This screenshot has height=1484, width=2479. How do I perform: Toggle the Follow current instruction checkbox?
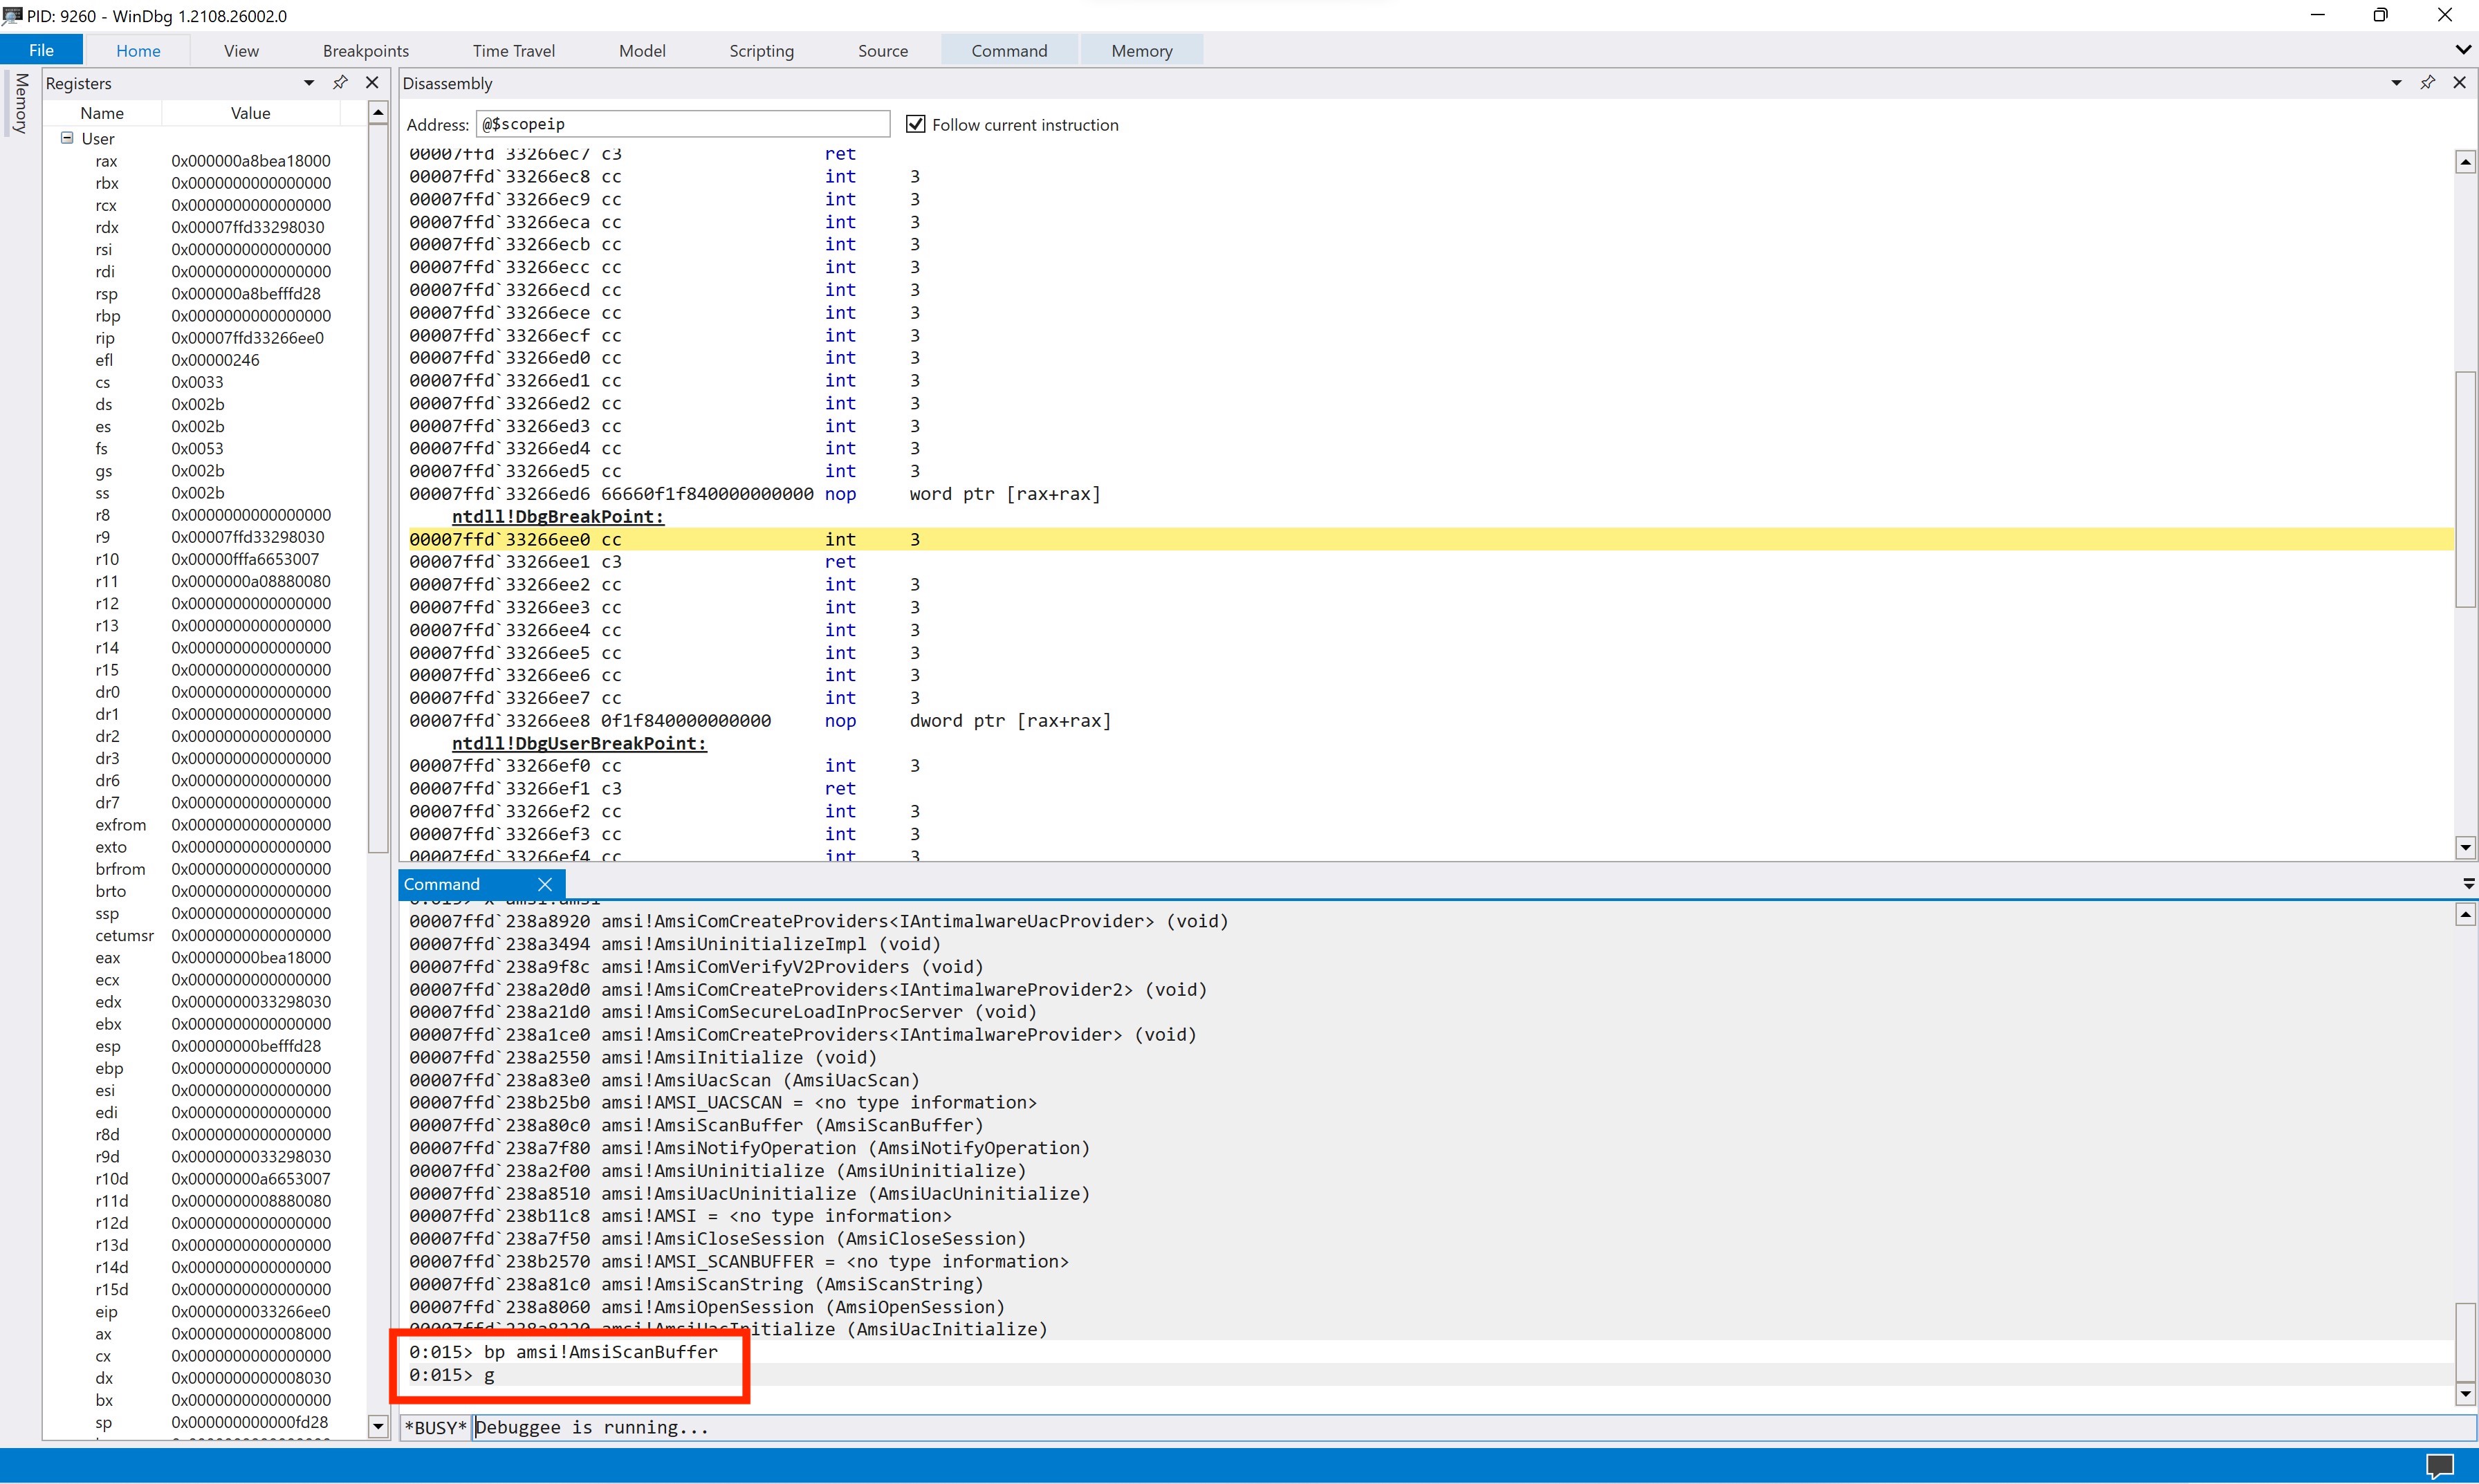point(916,124)
